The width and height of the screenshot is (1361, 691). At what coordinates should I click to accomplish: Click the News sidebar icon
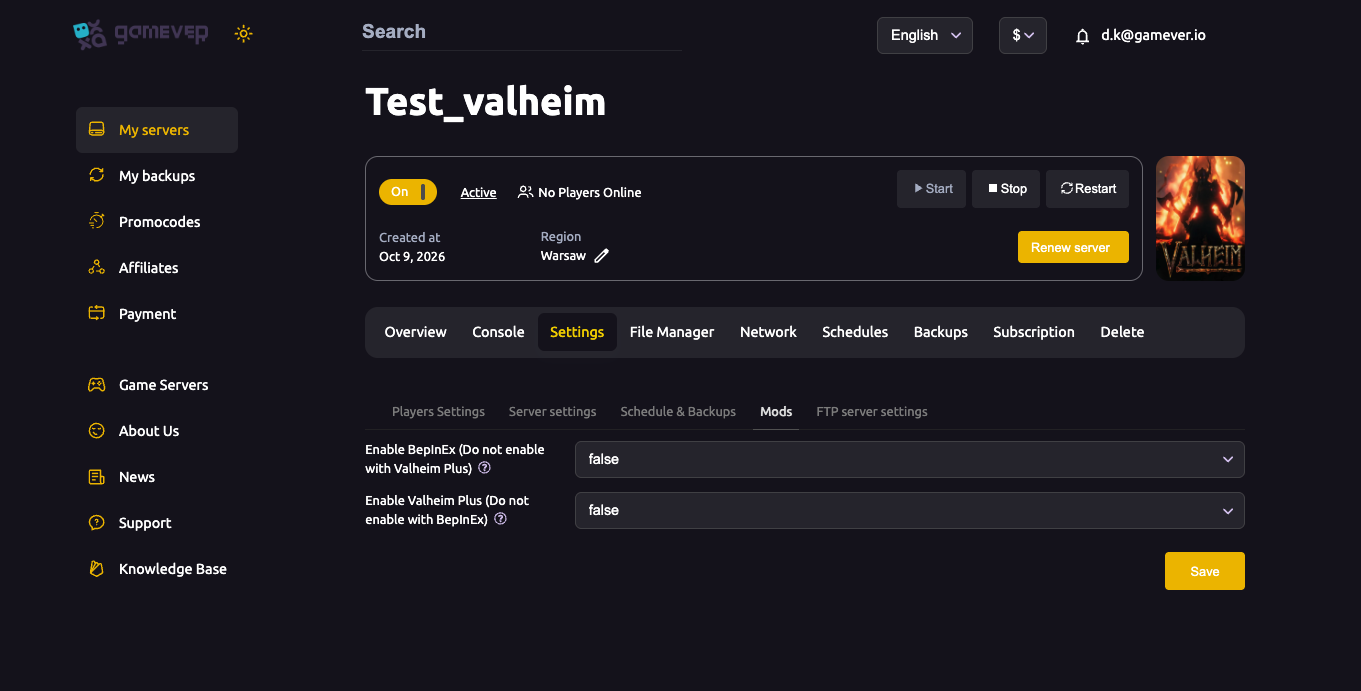(97, 476)
